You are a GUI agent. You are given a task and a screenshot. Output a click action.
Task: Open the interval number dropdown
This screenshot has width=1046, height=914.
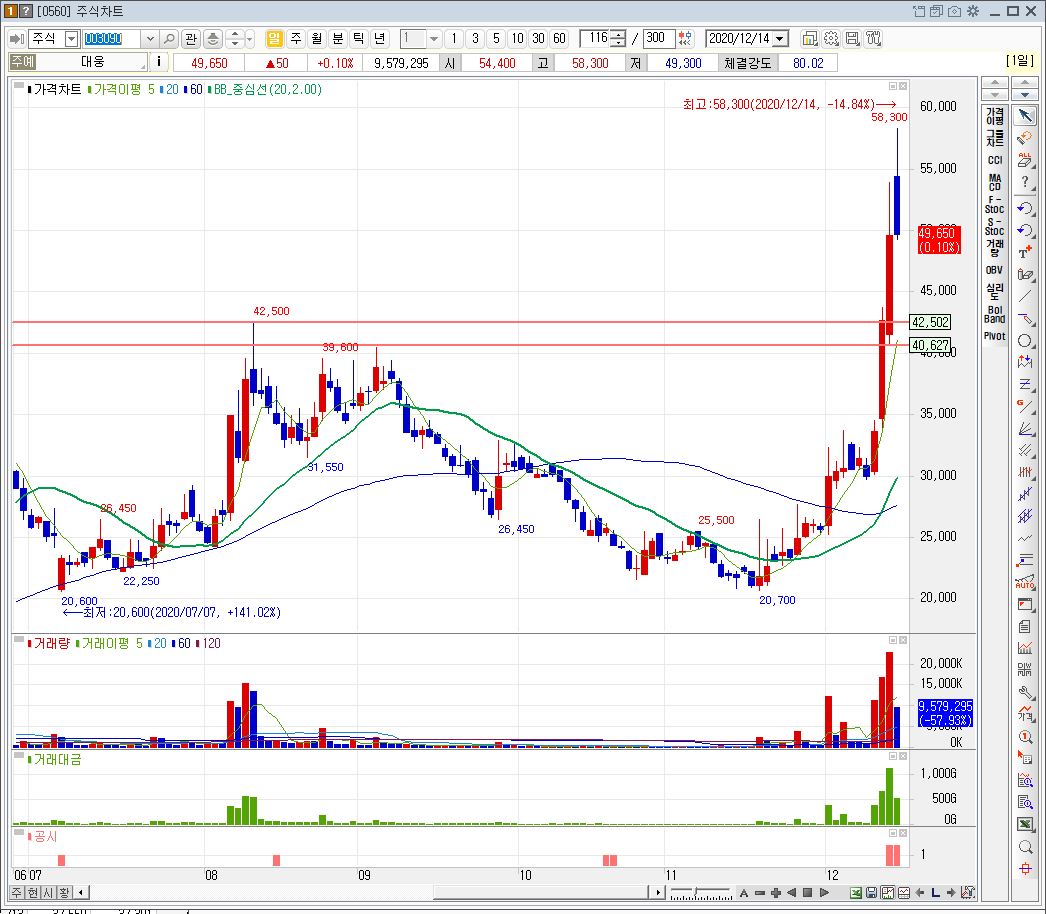[434, 39]
